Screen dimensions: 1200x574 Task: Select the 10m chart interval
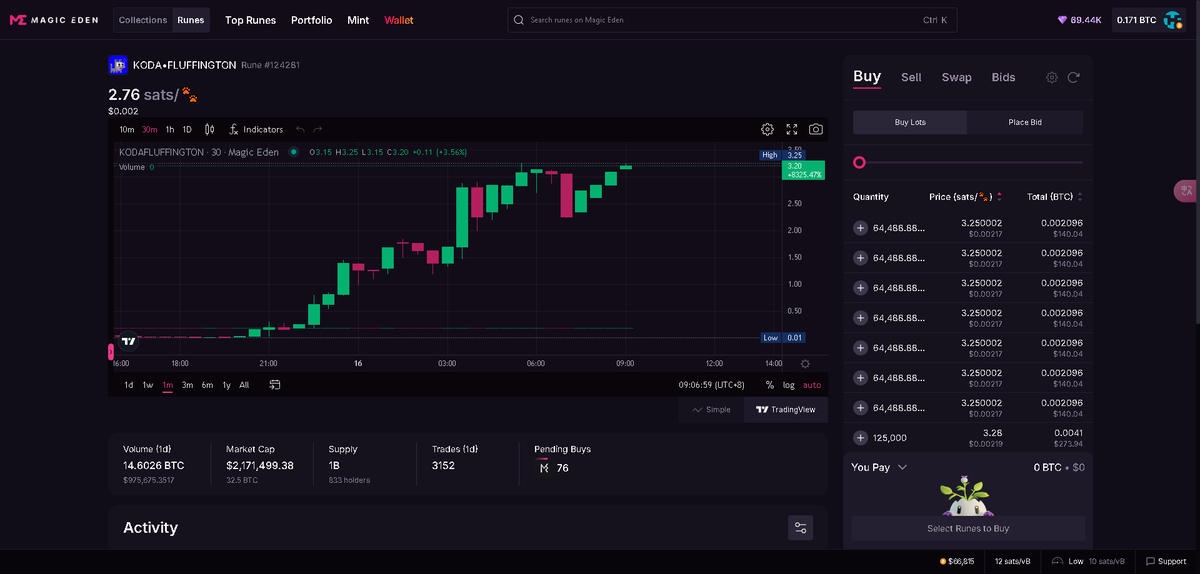coord(127,129)
